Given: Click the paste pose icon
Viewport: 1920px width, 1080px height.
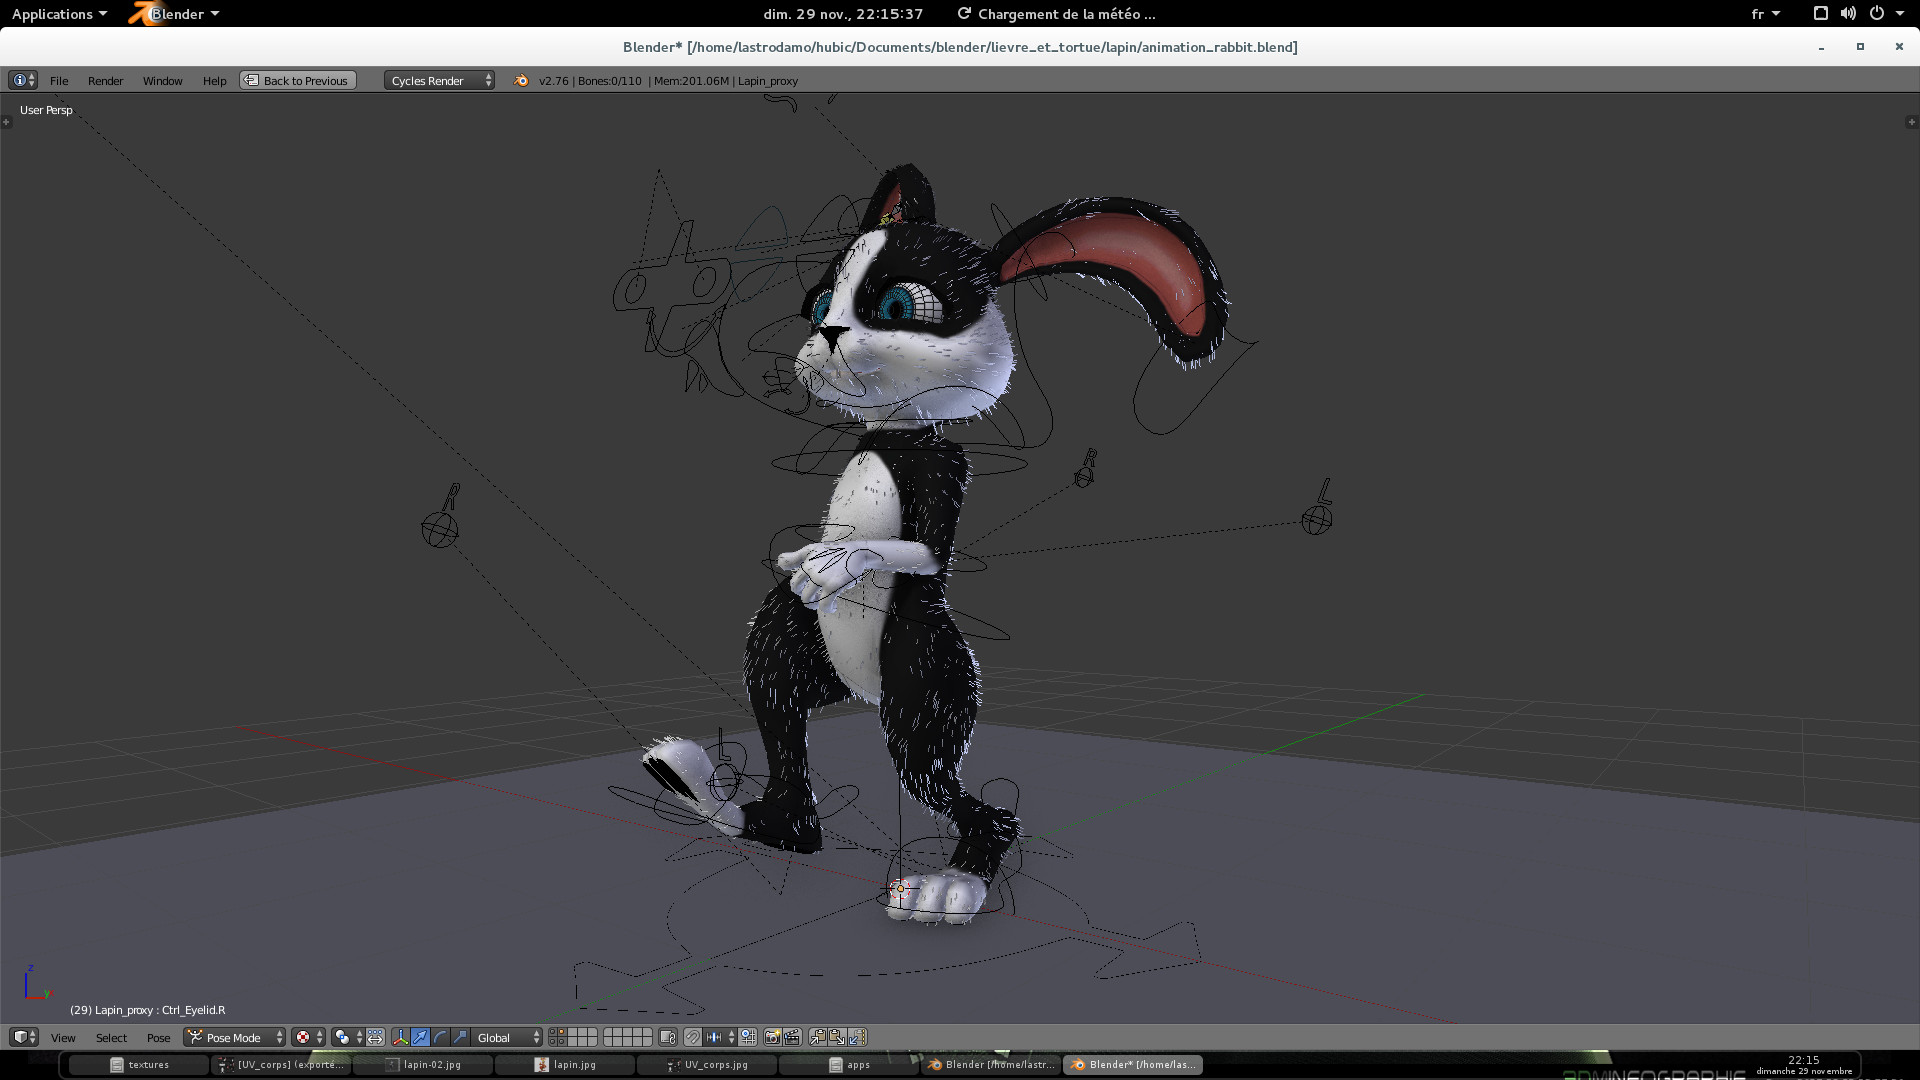Looking at the screenshot, I should pos(837,1037).
